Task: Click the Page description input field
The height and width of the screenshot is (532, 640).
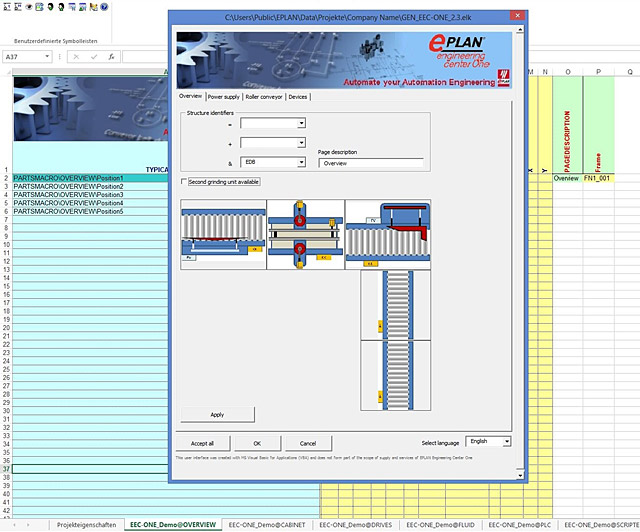Action: coord(371,163)
